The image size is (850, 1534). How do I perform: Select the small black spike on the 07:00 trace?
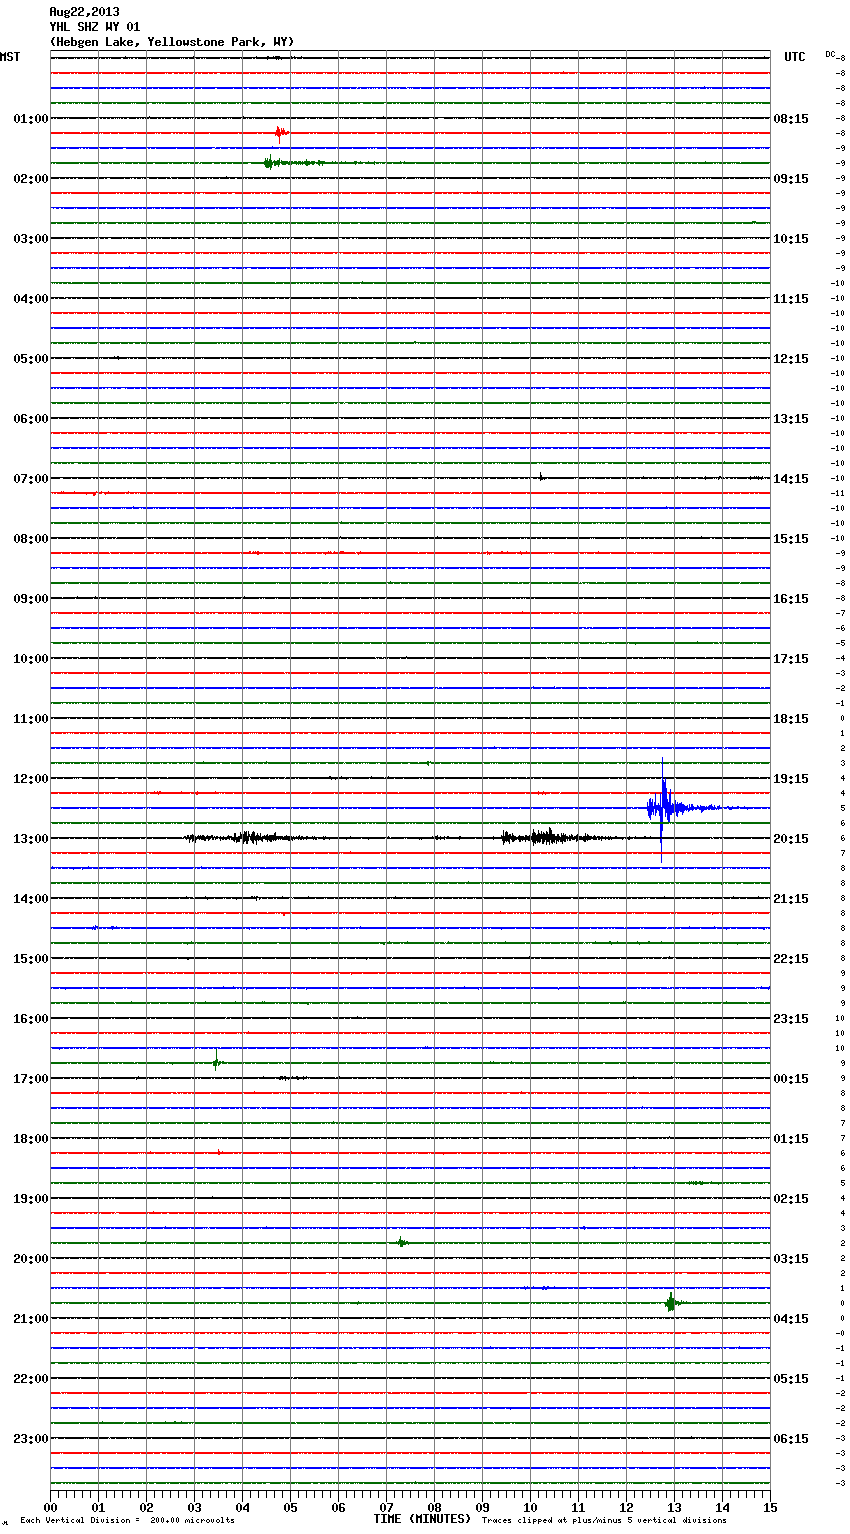click(x=541, y=477)
